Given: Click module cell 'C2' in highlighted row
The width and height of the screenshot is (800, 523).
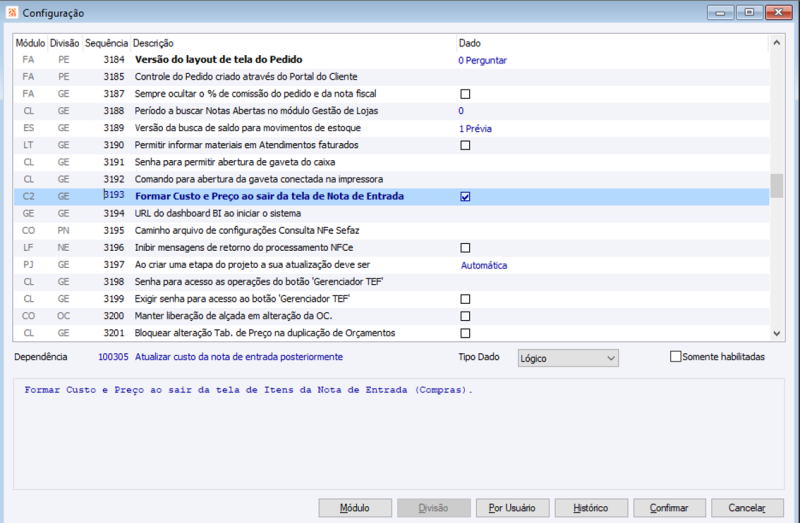Looking at the screenshot, I should tap(29, 196).
